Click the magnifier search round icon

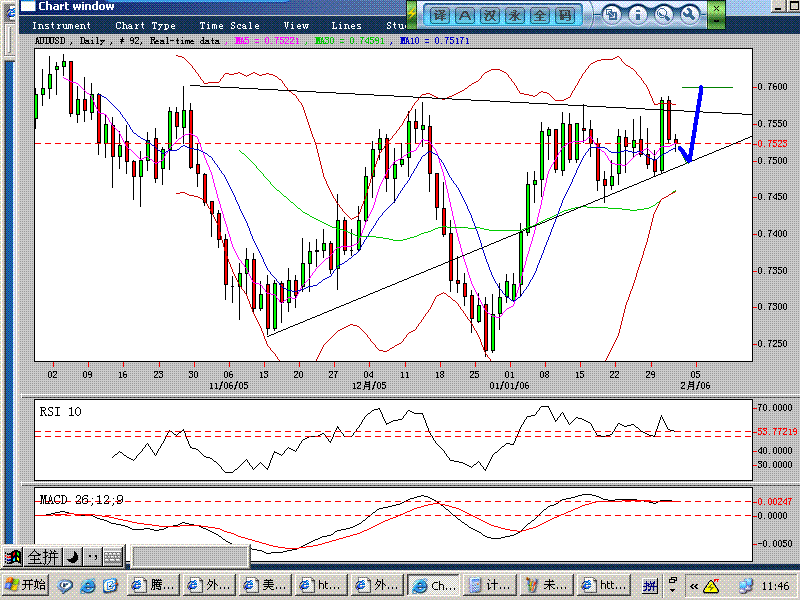pyautogui.click(x=663, y=14)
